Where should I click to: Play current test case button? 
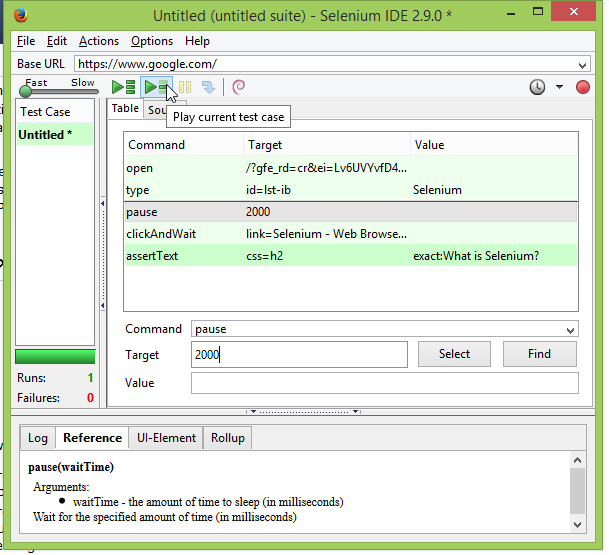tap(156, 87)
